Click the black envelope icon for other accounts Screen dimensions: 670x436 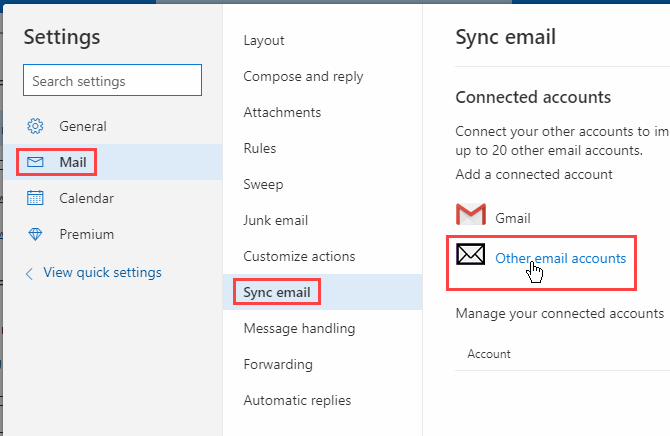coord(470,254)
